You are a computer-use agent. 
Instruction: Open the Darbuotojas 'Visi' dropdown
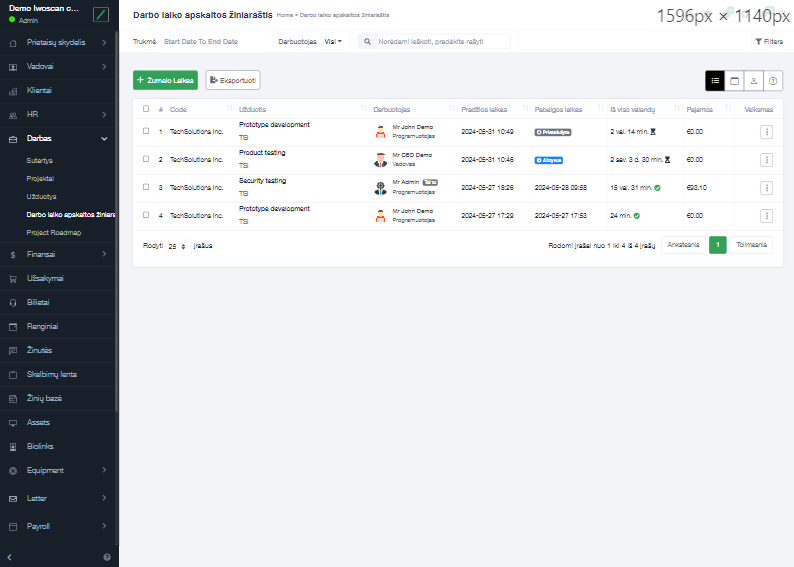(332, 42)
